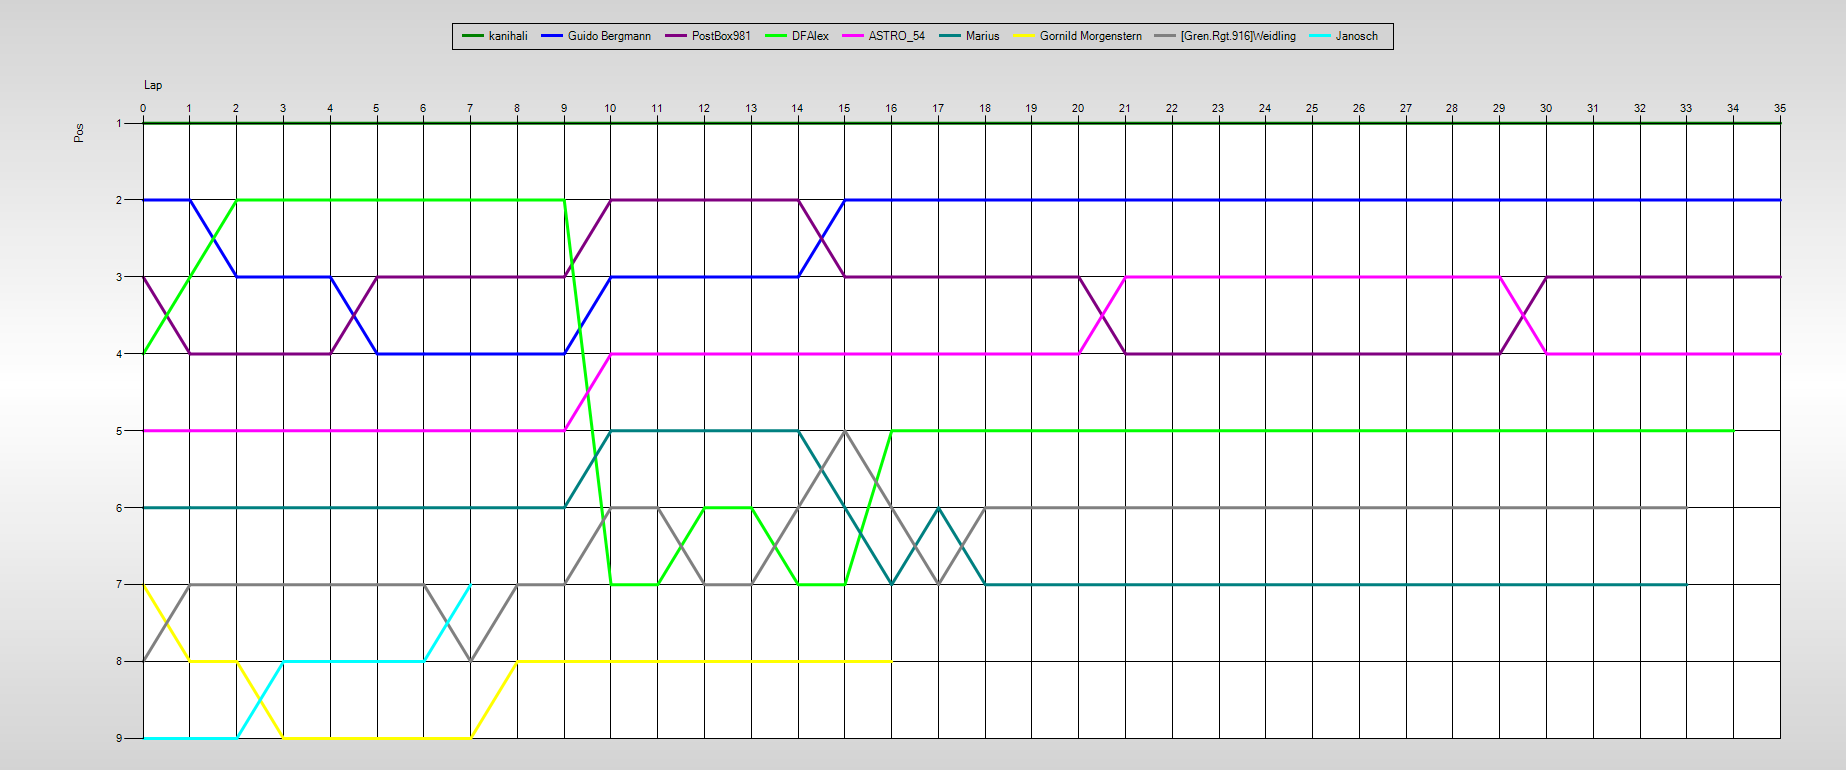Image resolution: width=1846 pixels, height=770 pixels.
Task: Click the Janosch legend label
Action: tap(1356, 36)
